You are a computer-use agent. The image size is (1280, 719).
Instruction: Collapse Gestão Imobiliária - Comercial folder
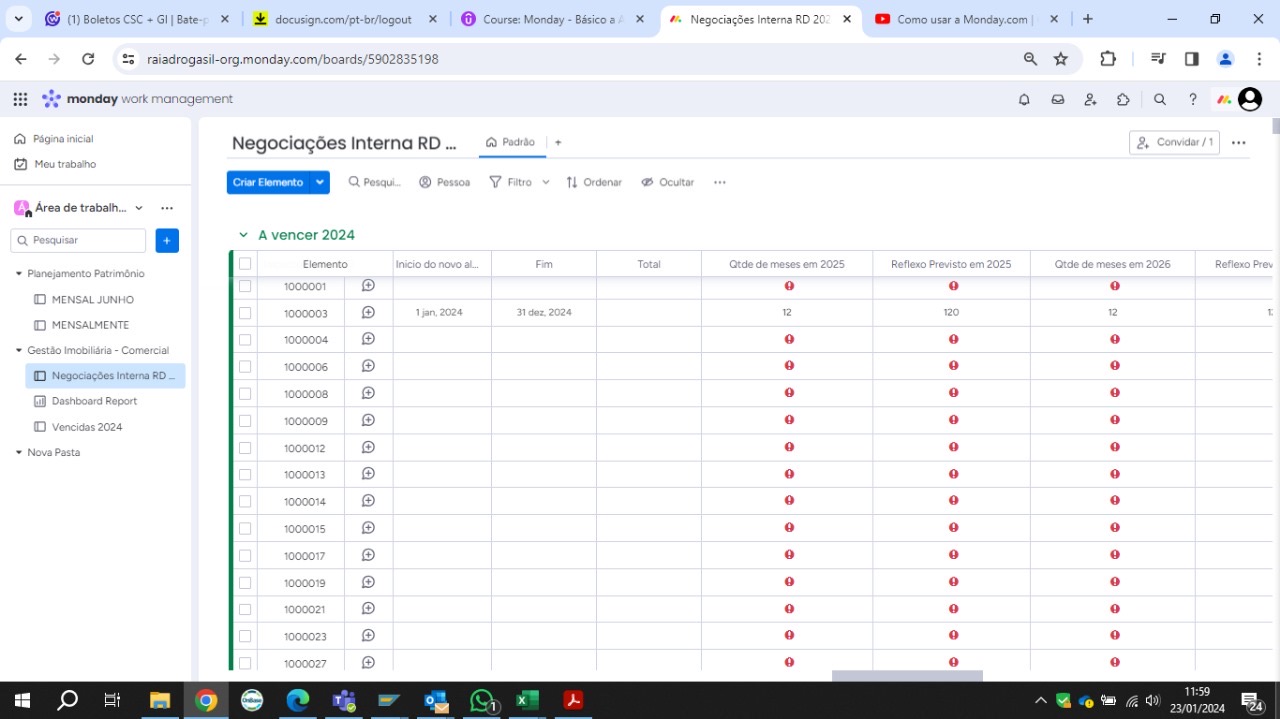[x=19, y=351]
